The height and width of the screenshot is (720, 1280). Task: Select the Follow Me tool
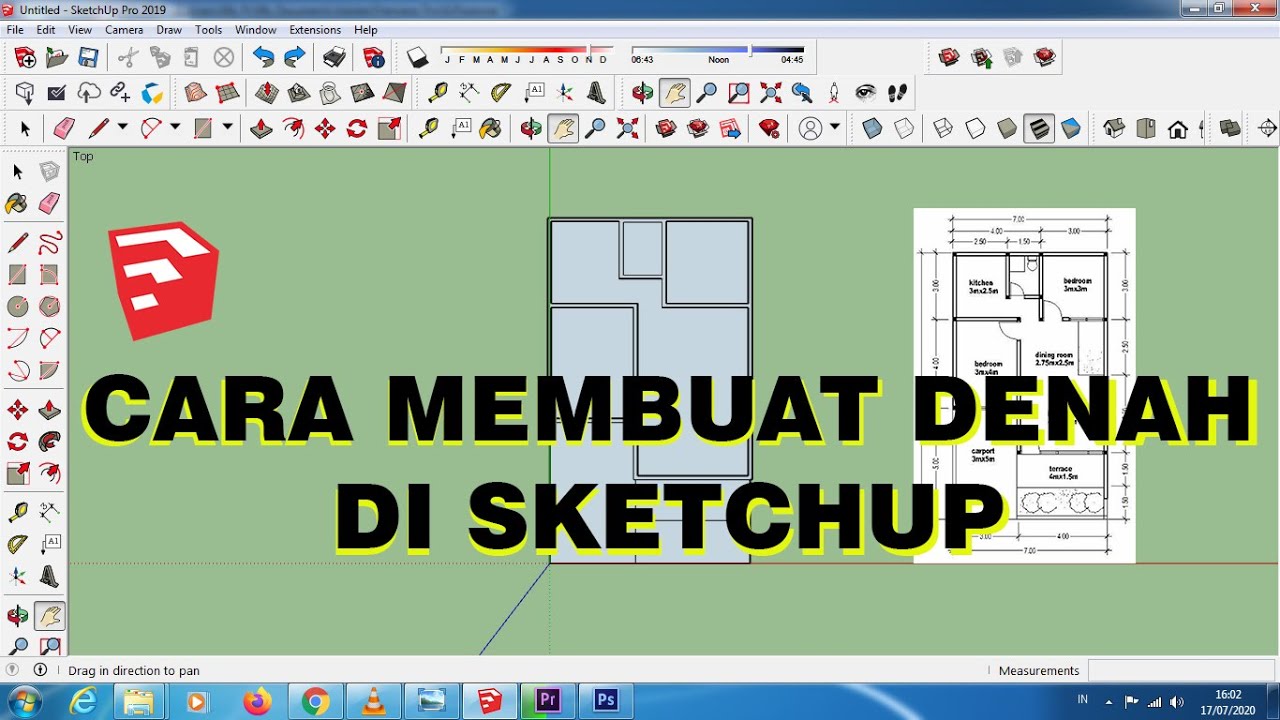tap(50, 441)
